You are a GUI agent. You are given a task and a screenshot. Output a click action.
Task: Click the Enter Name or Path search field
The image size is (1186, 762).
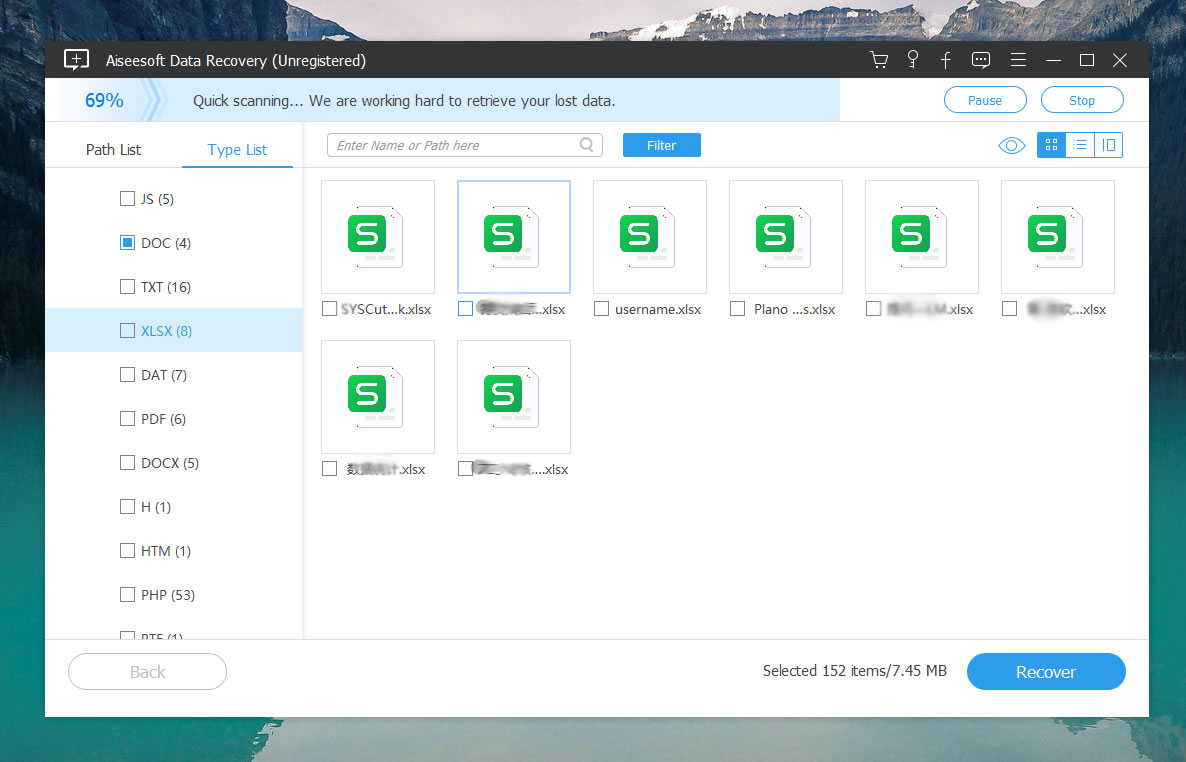click(455, 145)
